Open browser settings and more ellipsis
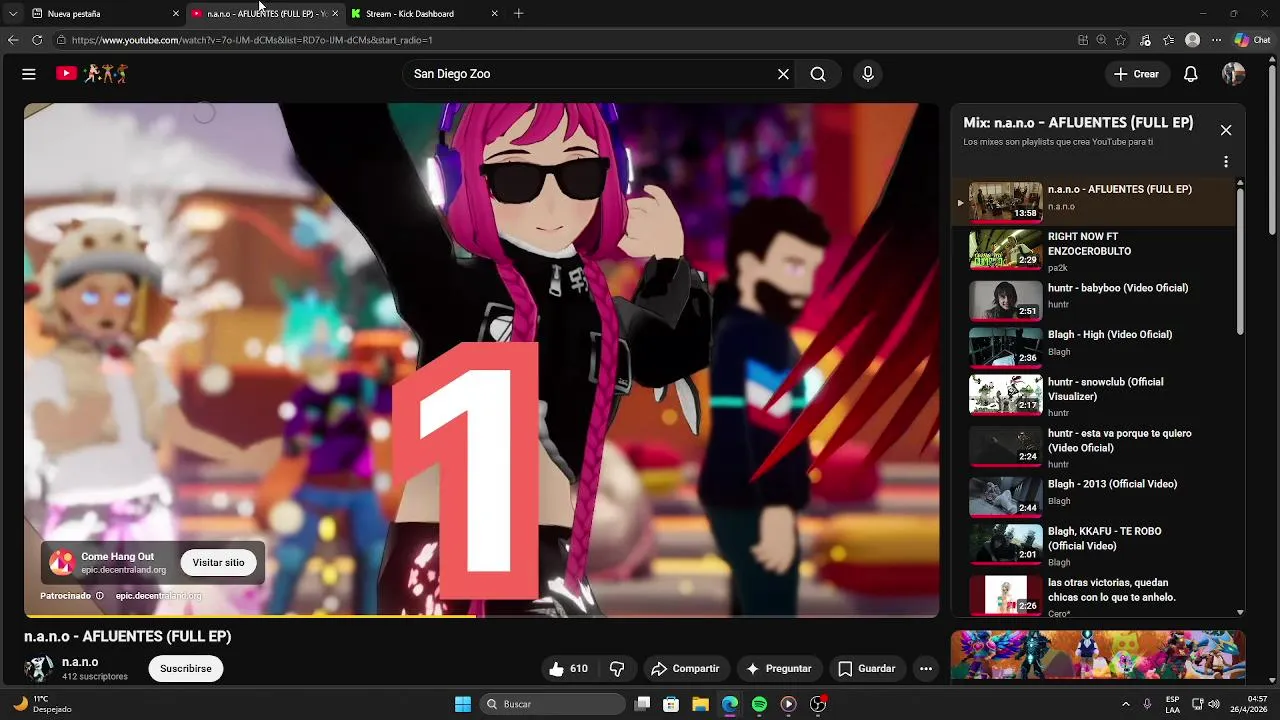This screenshot has height=720, width=1280. pyautogui.click(x=1216, y=40)
